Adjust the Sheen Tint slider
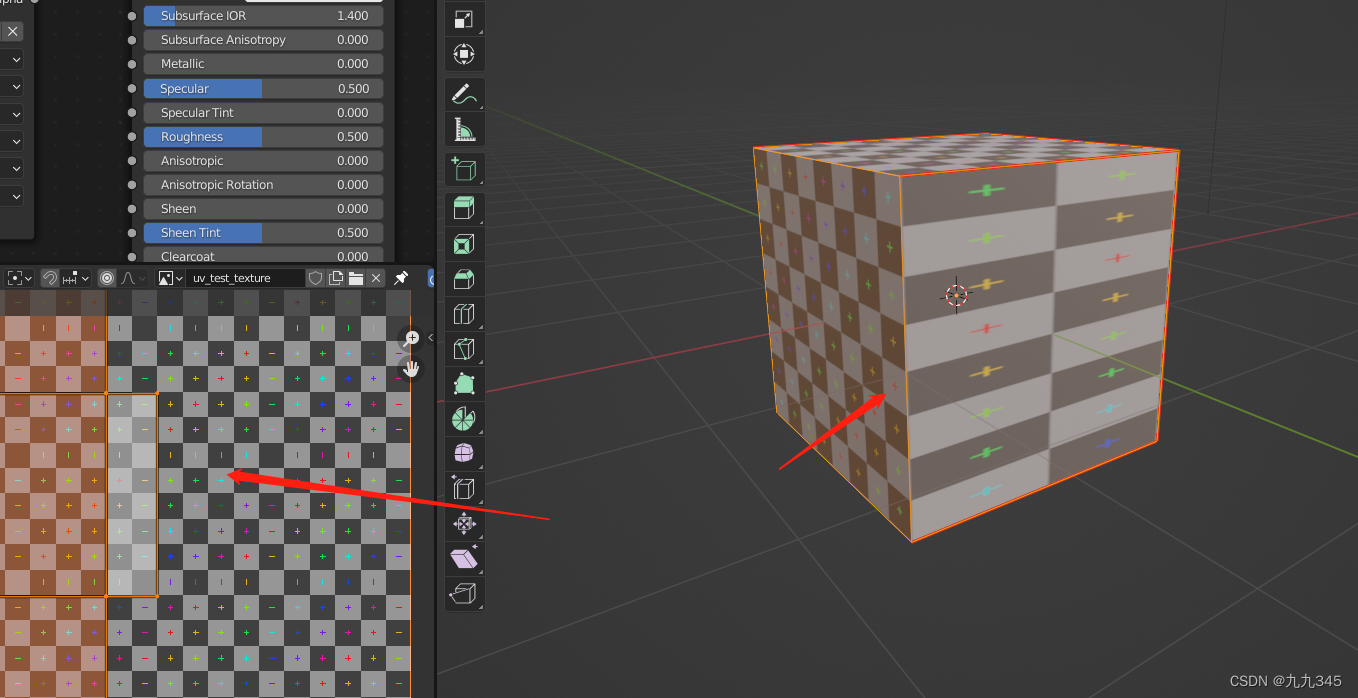The width and height of the screenshot is (1358, 698). 263,232
